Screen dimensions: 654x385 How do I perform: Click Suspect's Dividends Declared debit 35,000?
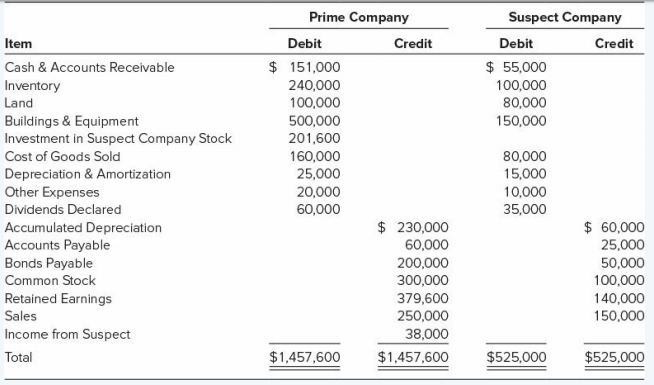click(524, 209)
